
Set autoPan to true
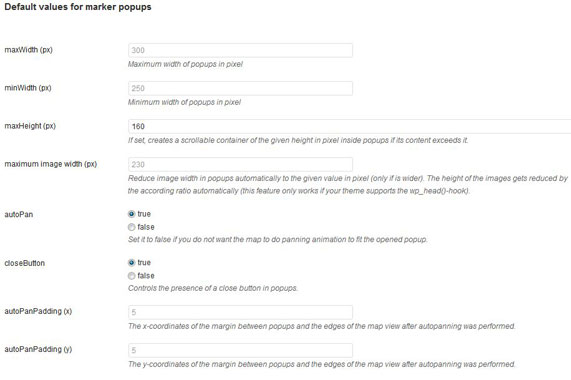pyautogui.click(x=131, y=214)
